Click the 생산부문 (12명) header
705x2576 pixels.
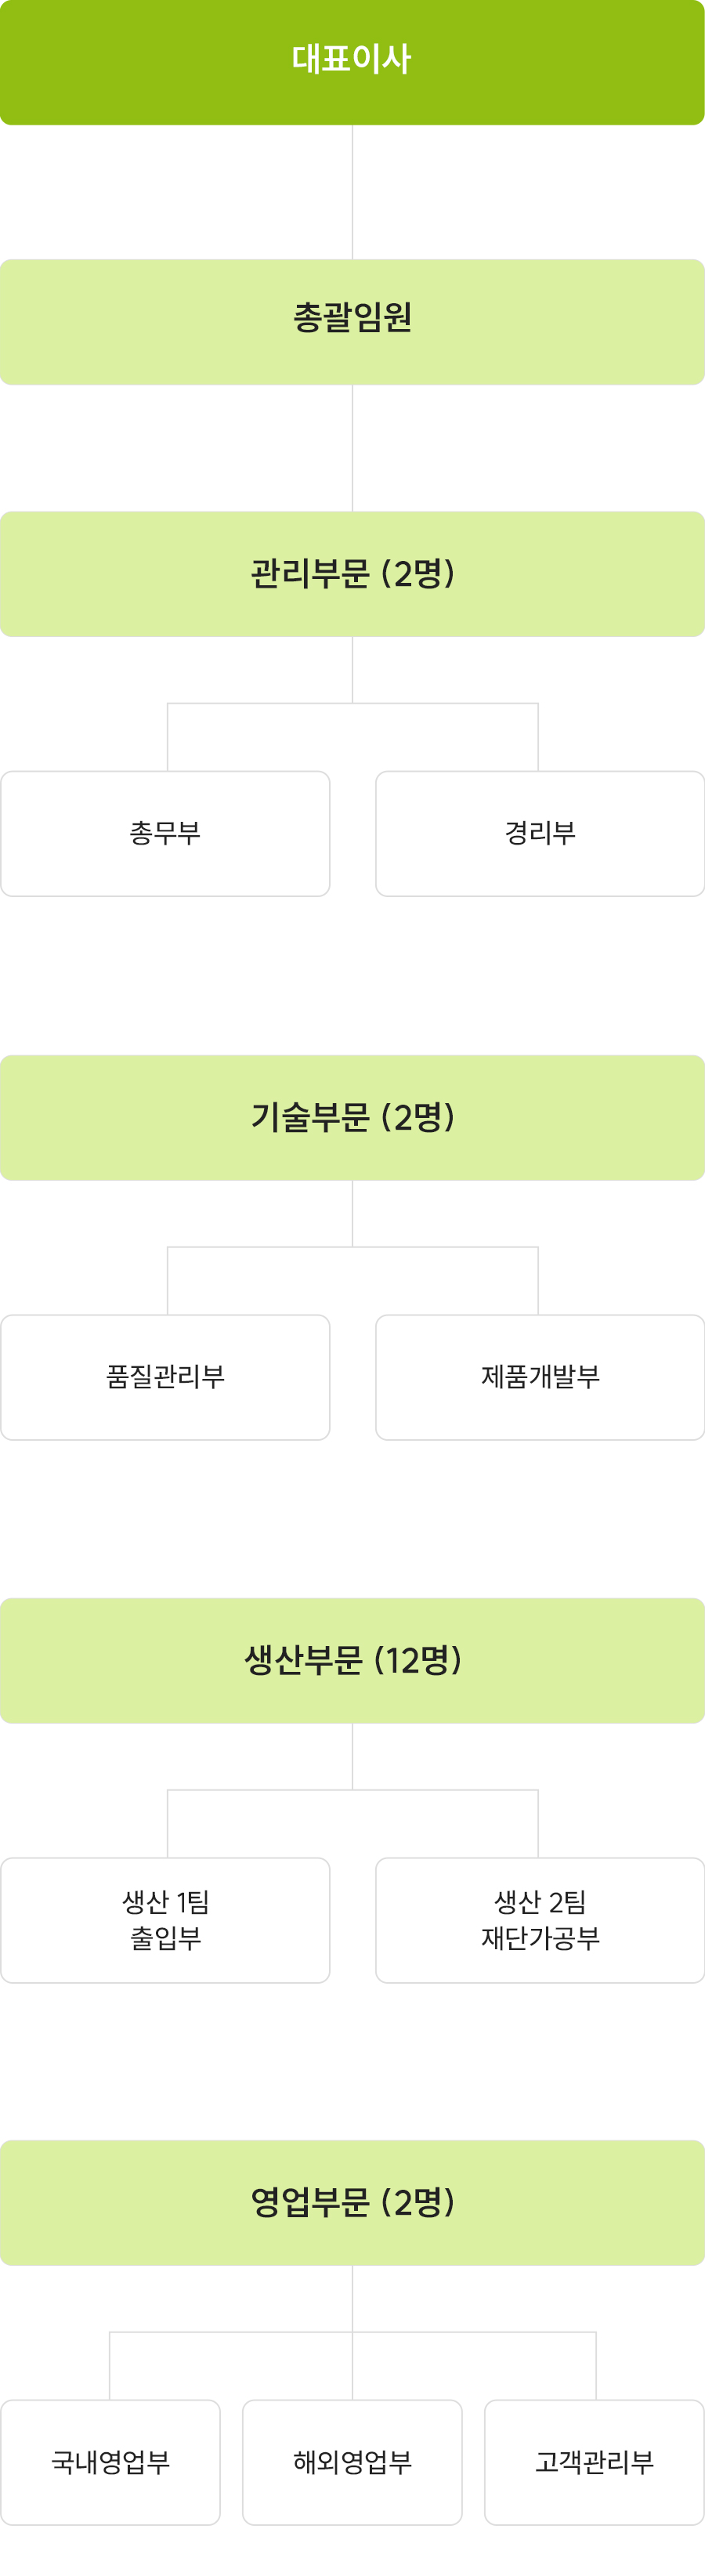[352, 1661]
